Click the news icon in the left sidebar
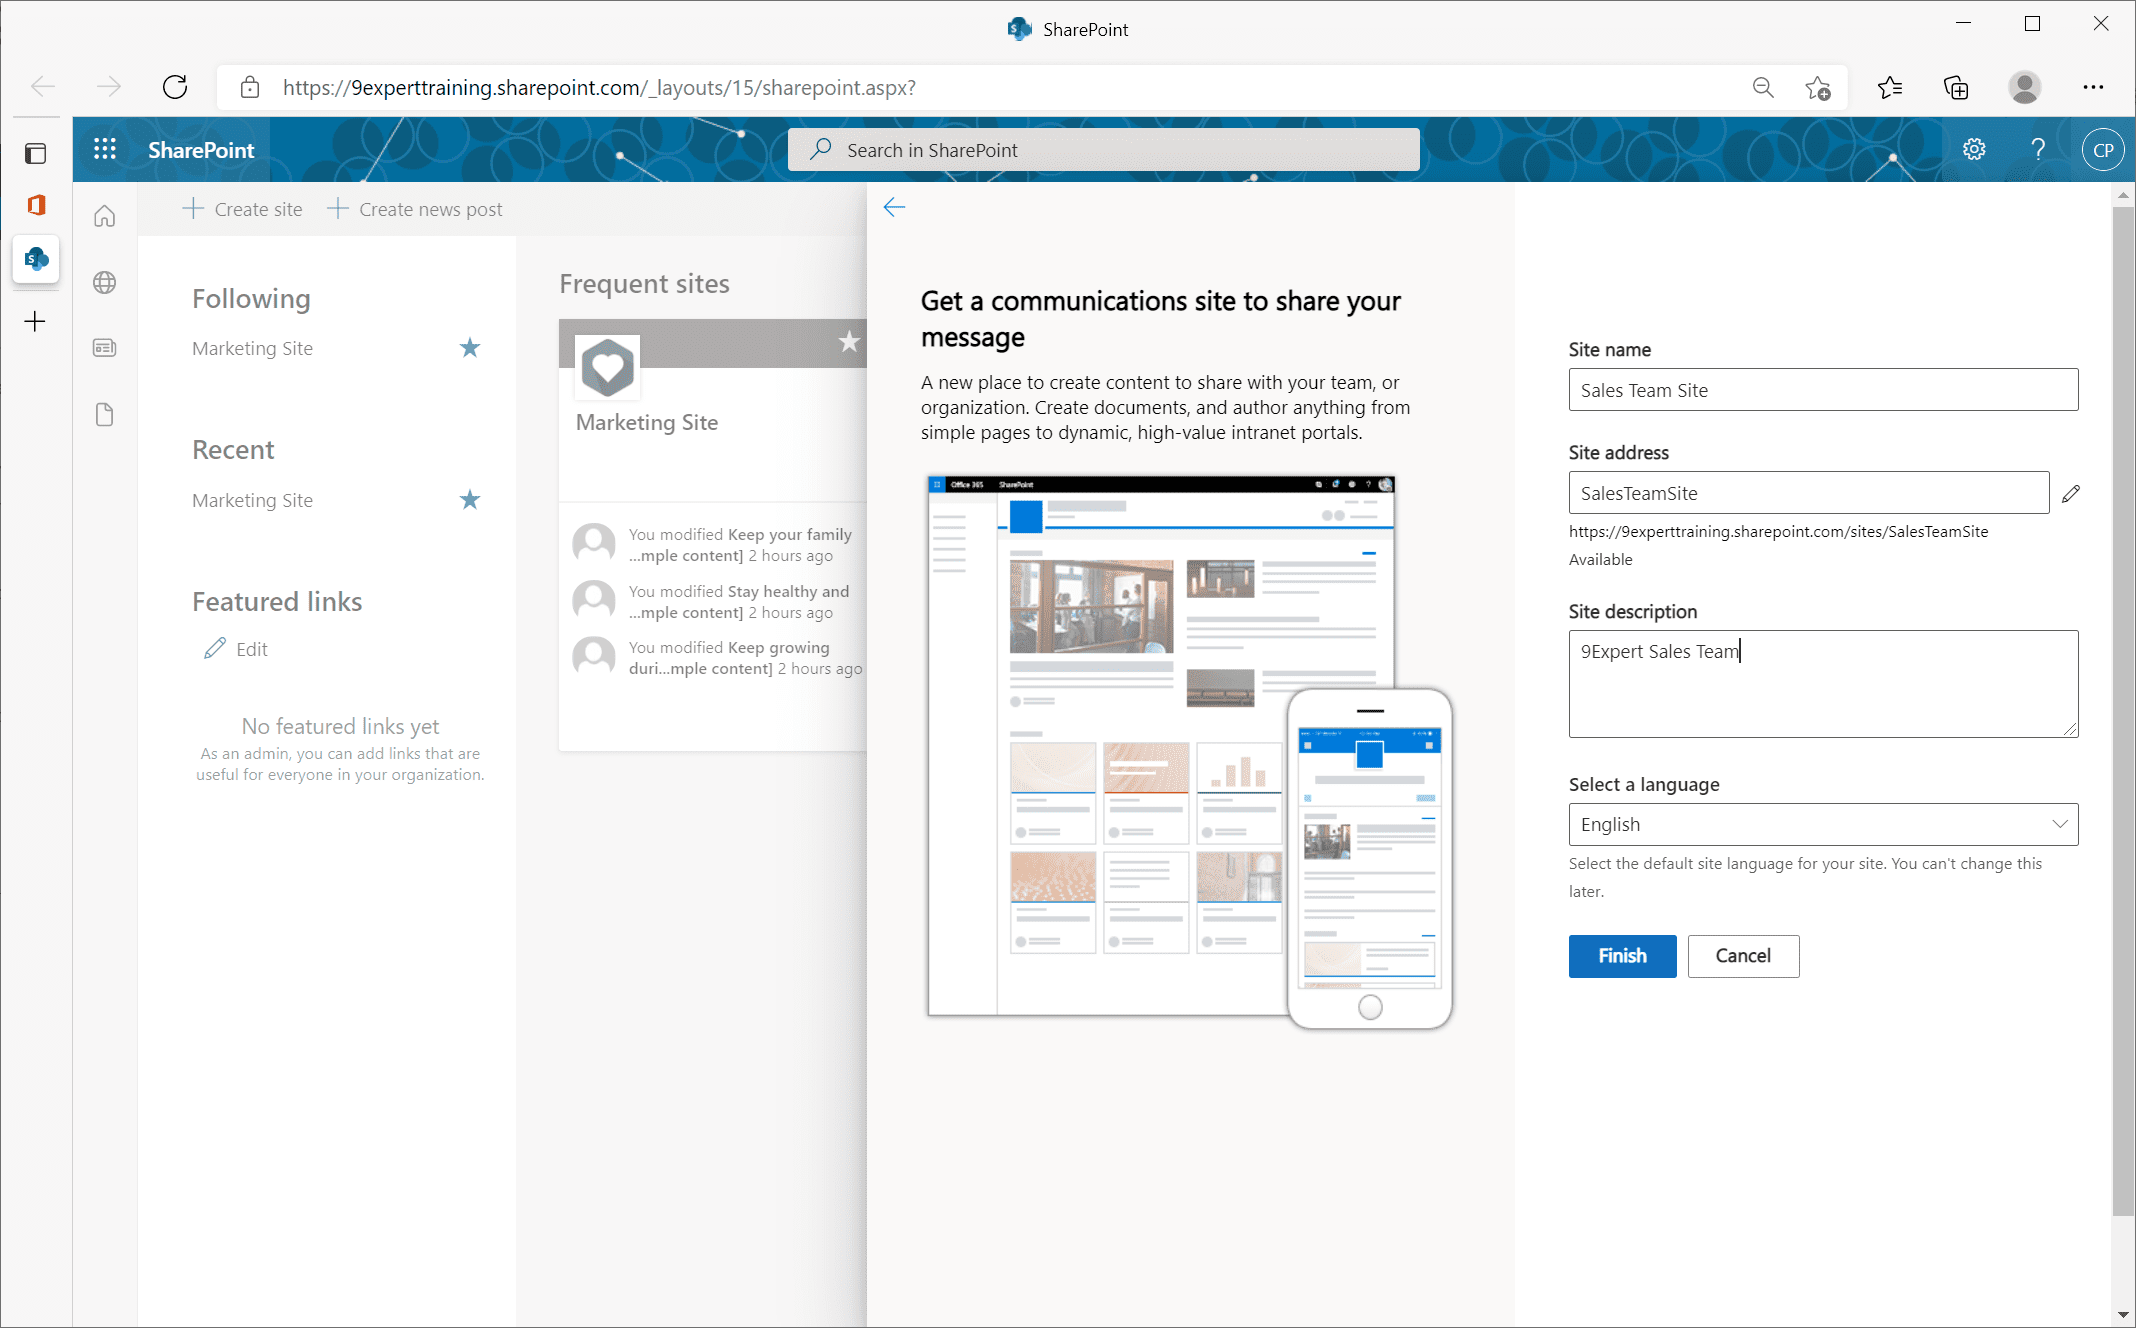 104,348
